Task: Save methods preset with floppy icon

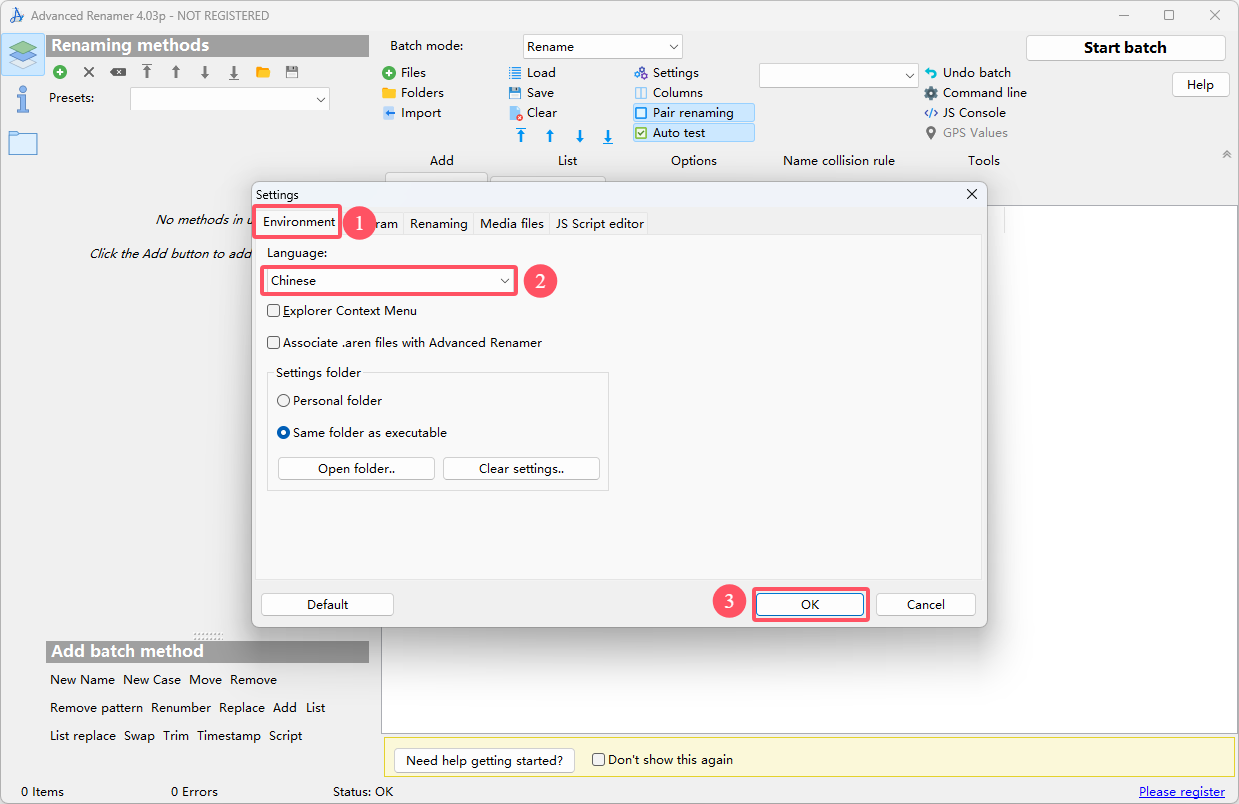Action: pos(292,72)
